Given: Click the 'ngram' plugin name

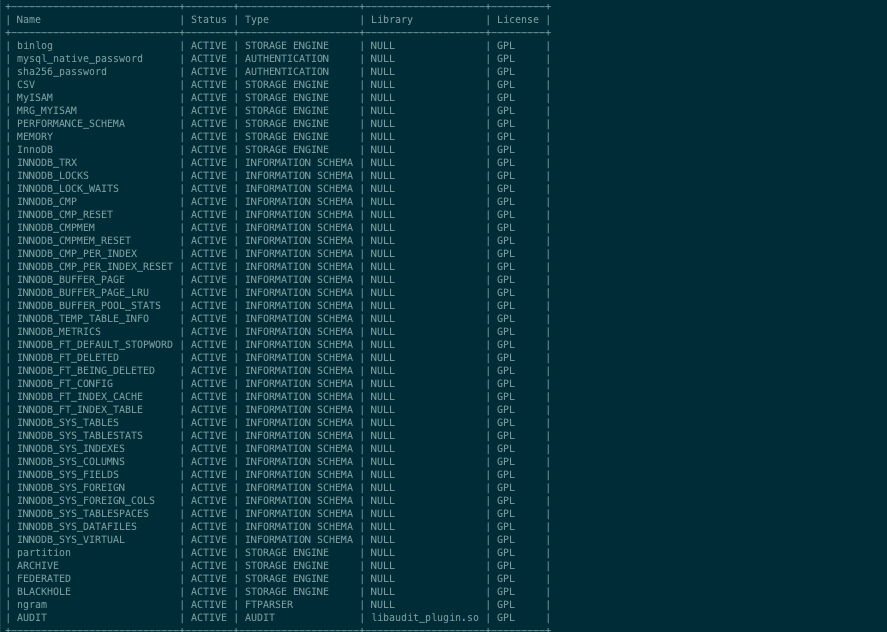Looking at the screenshot, I should 32,605.
